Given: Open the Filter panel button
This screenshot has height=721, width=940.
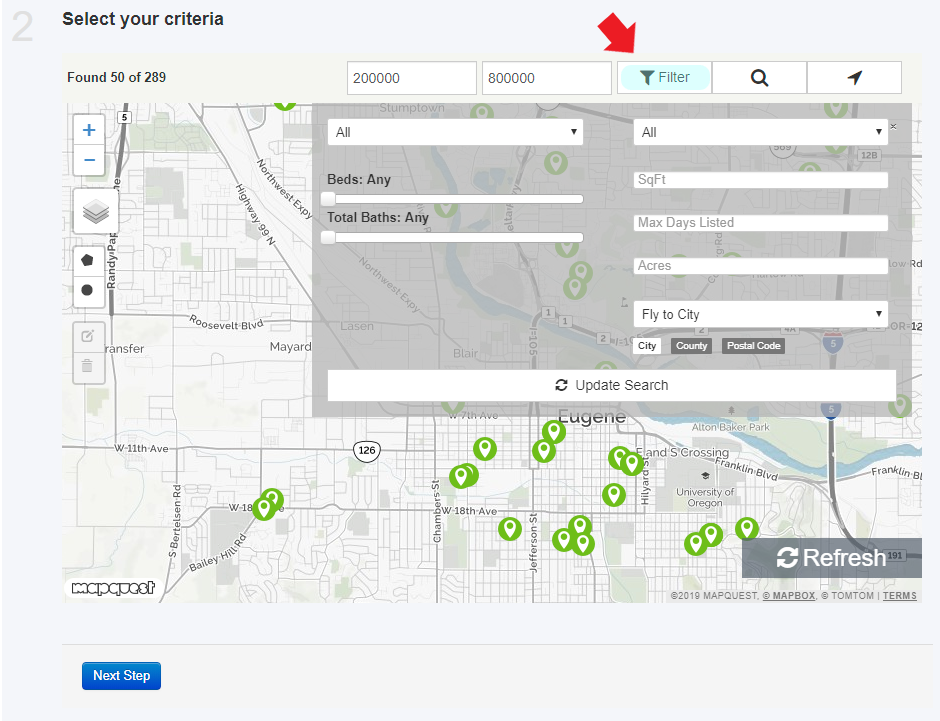Looking at the screenshot, I should tap(664, 77).
